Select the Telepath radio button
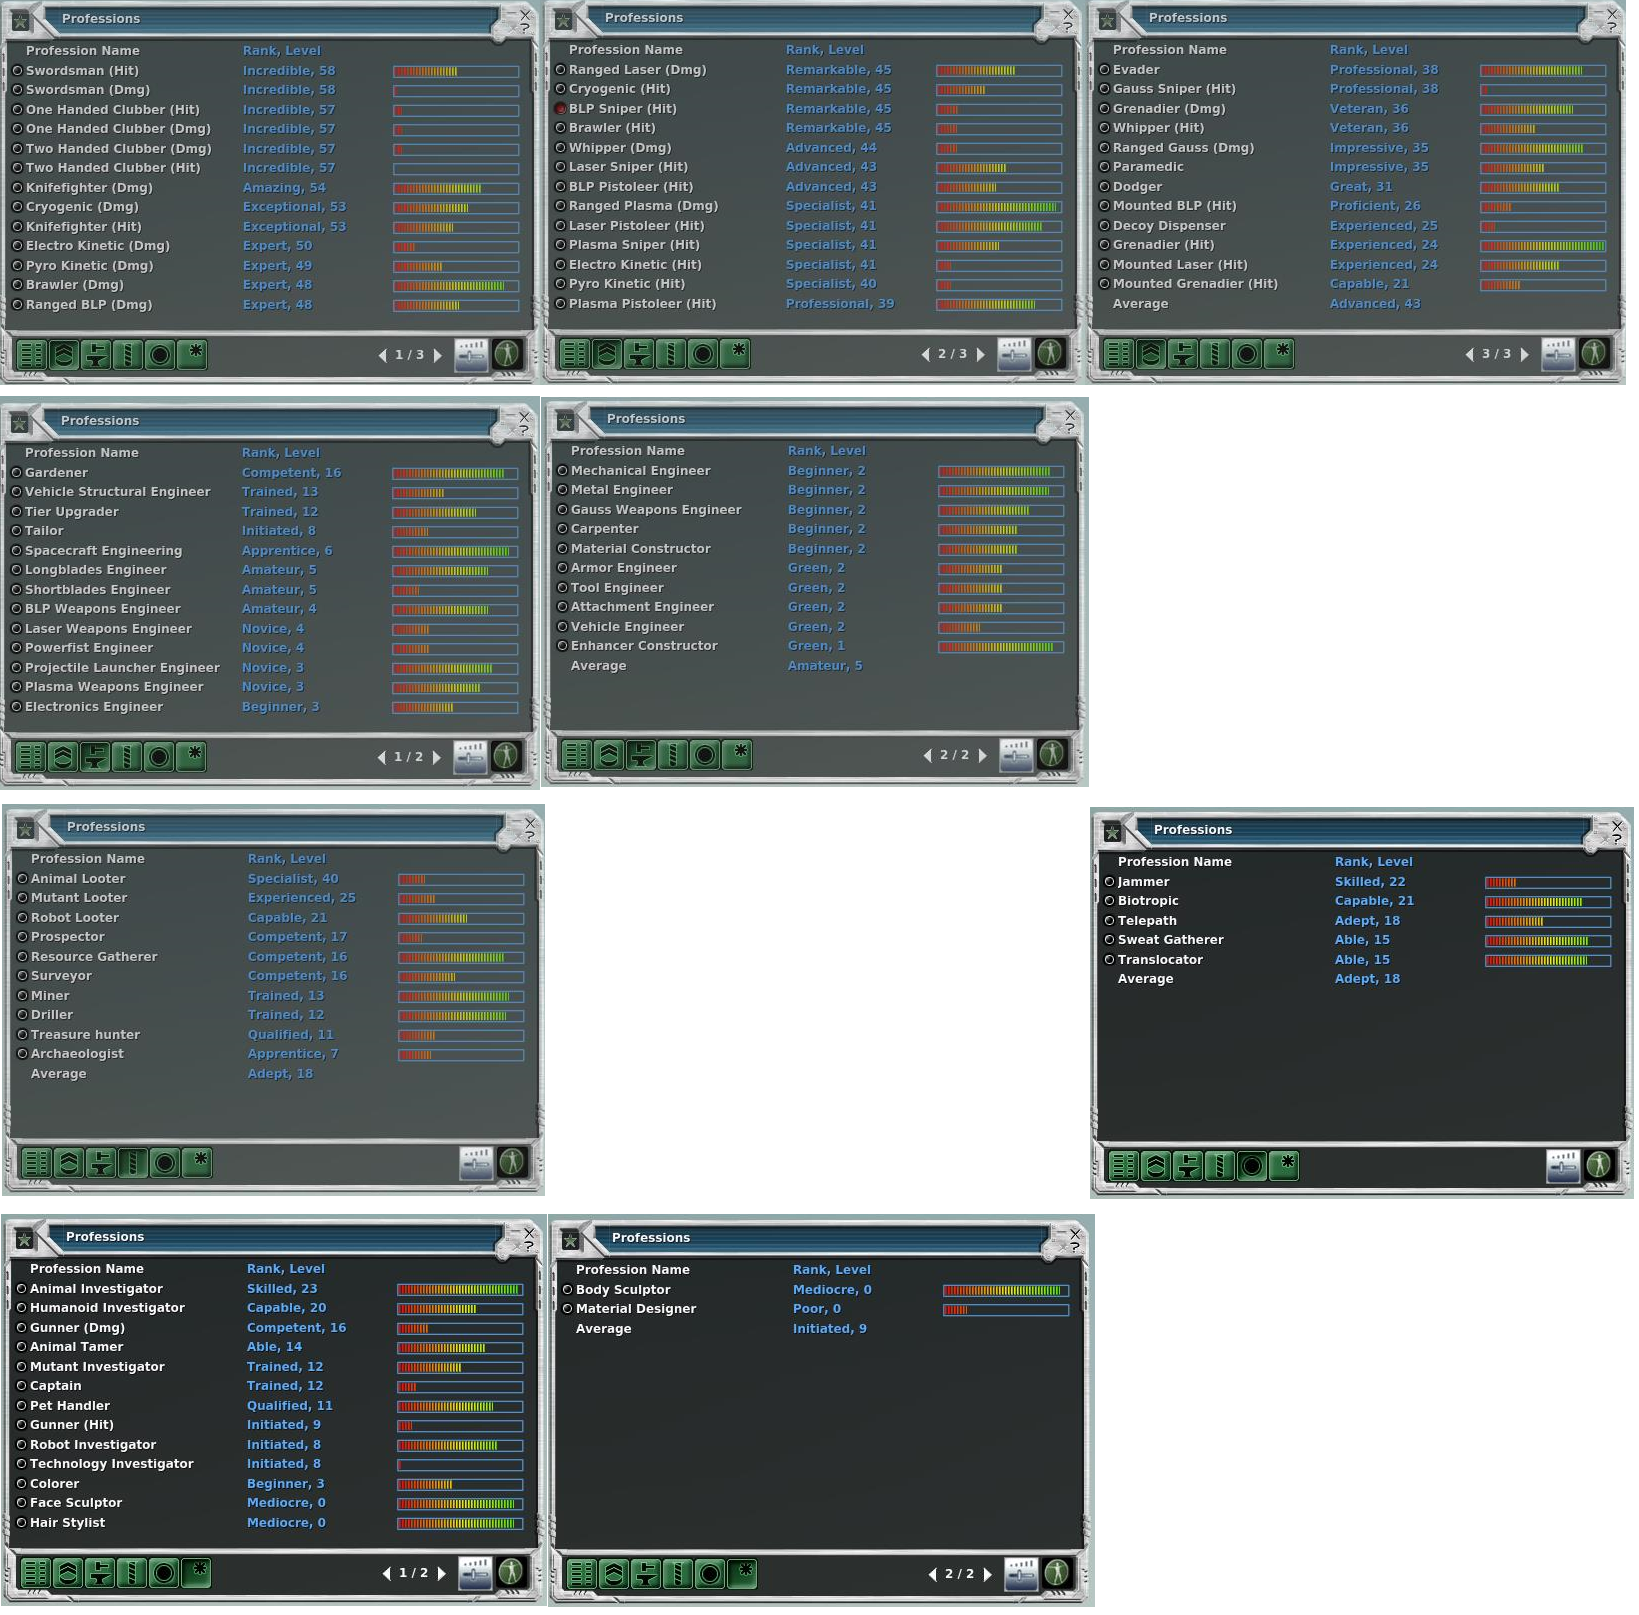The height and width of the screenshot is (1615, 1639). tap(1109, 921)
